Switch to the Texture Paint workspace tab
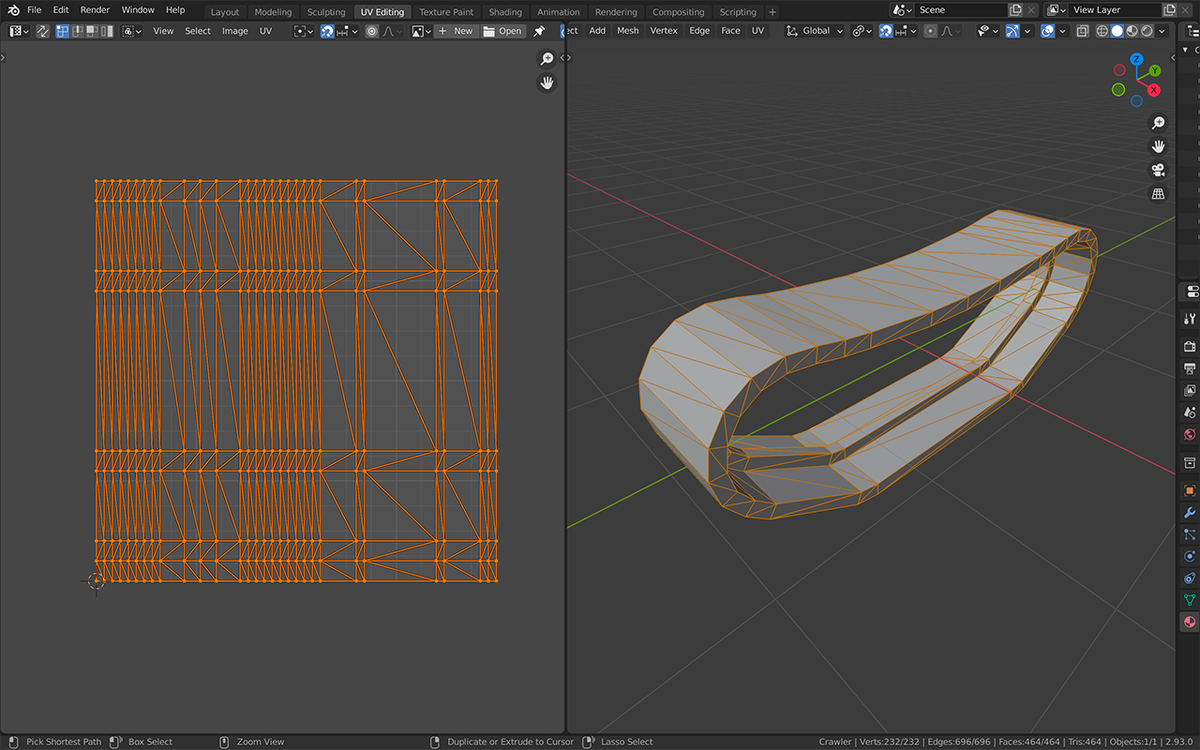 pyautogui.click(x=448, y=12)
